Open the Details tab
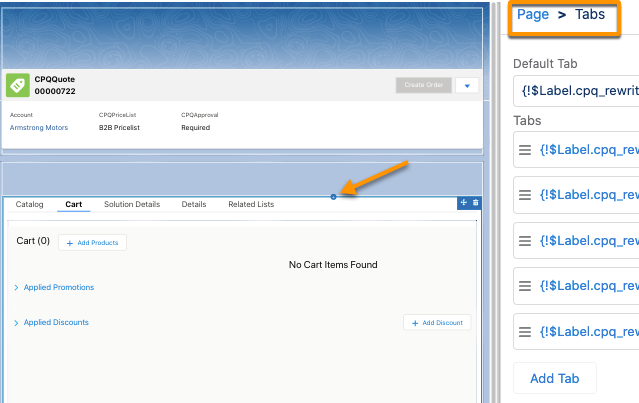639x403 pixels. pyautogui.click(x=194, y=204)
